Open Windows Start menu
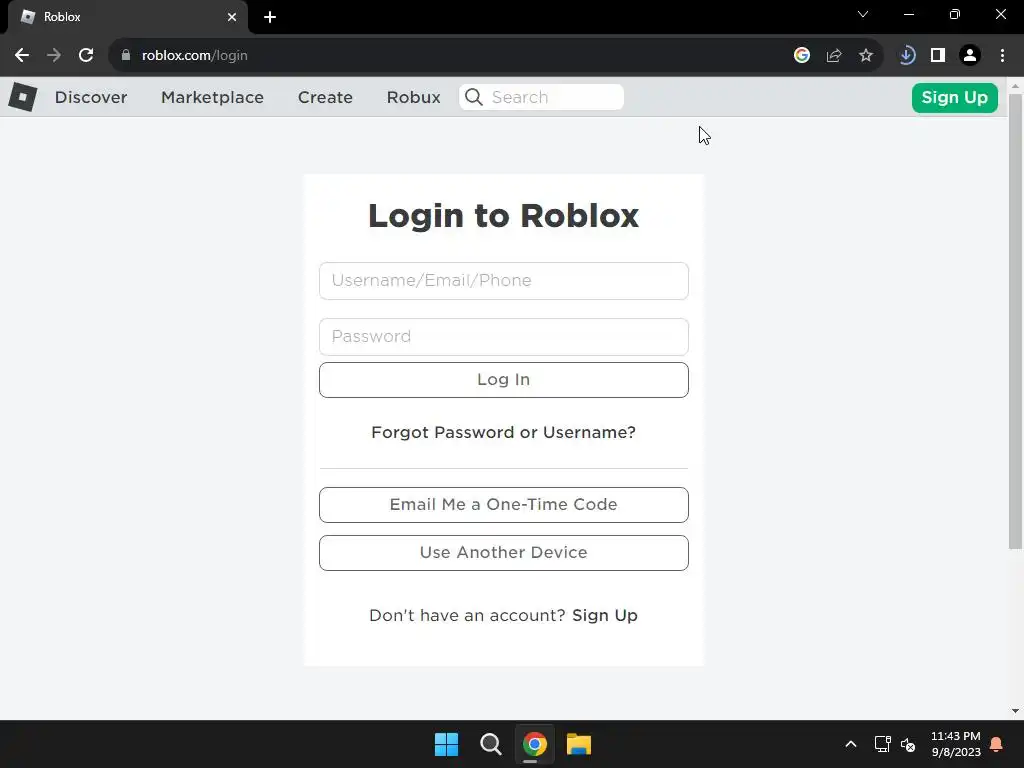Viewport: 1024px width, 768px height. pyautogui.click(x=447, y=744)
